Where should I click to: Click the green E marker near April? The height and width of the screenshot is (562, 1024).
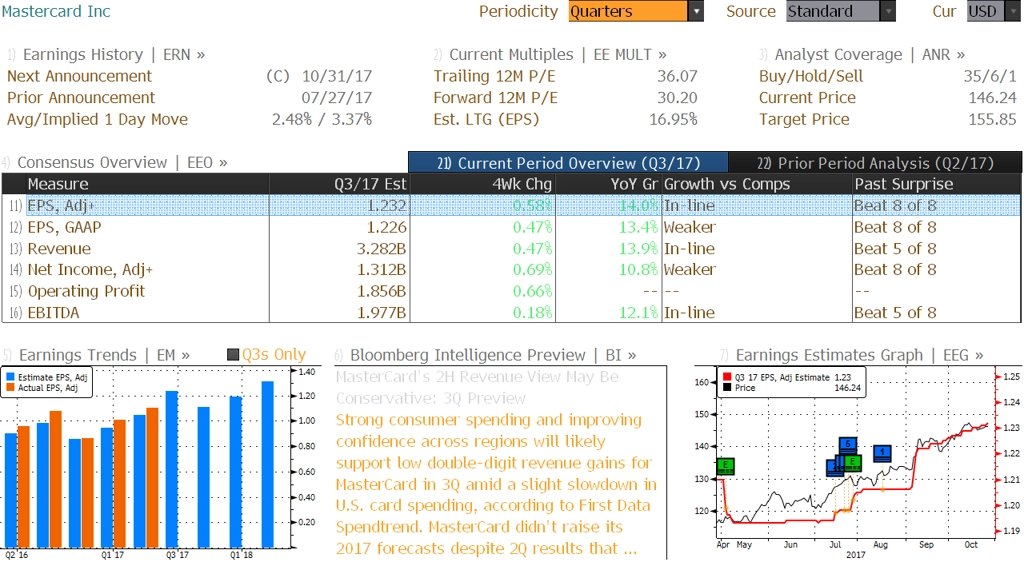(726, 466)
